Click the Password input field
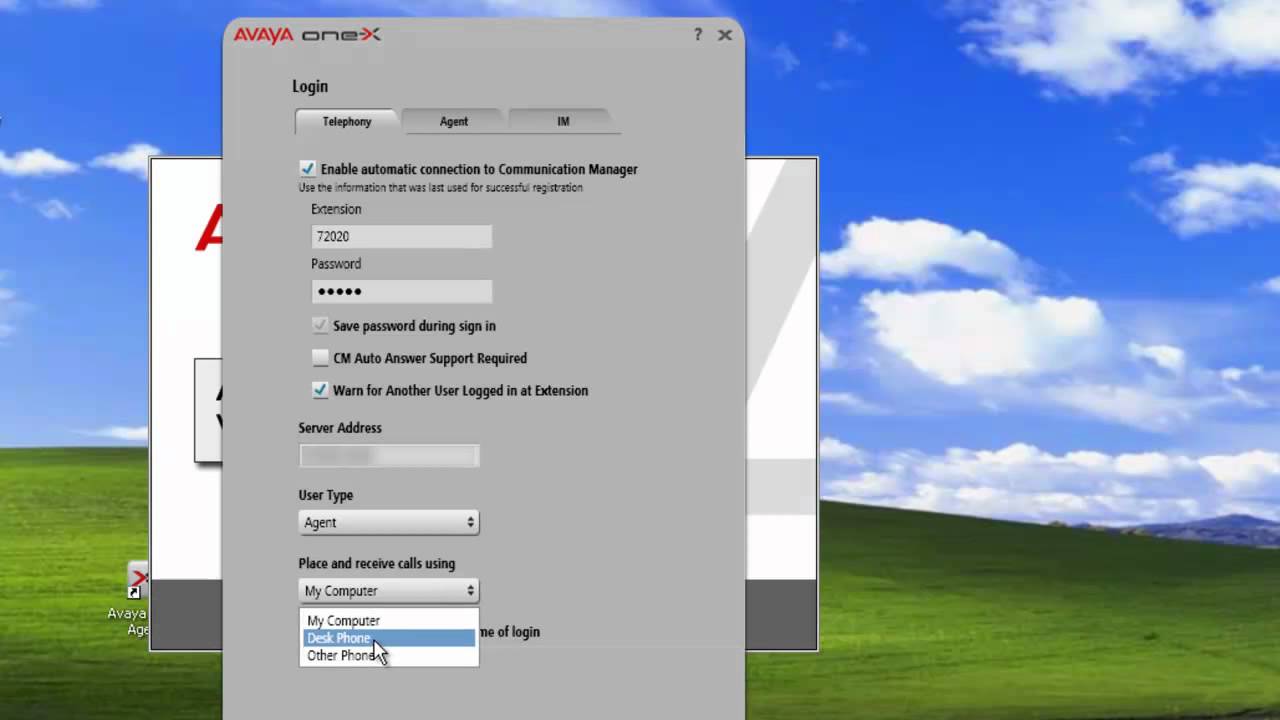Viewport: 1280px width, 720px height. 401,291
